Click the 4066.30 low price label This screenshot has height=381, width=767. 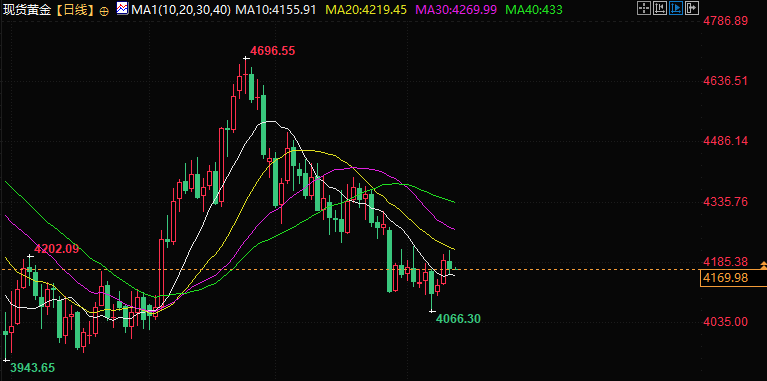(458, 319)
